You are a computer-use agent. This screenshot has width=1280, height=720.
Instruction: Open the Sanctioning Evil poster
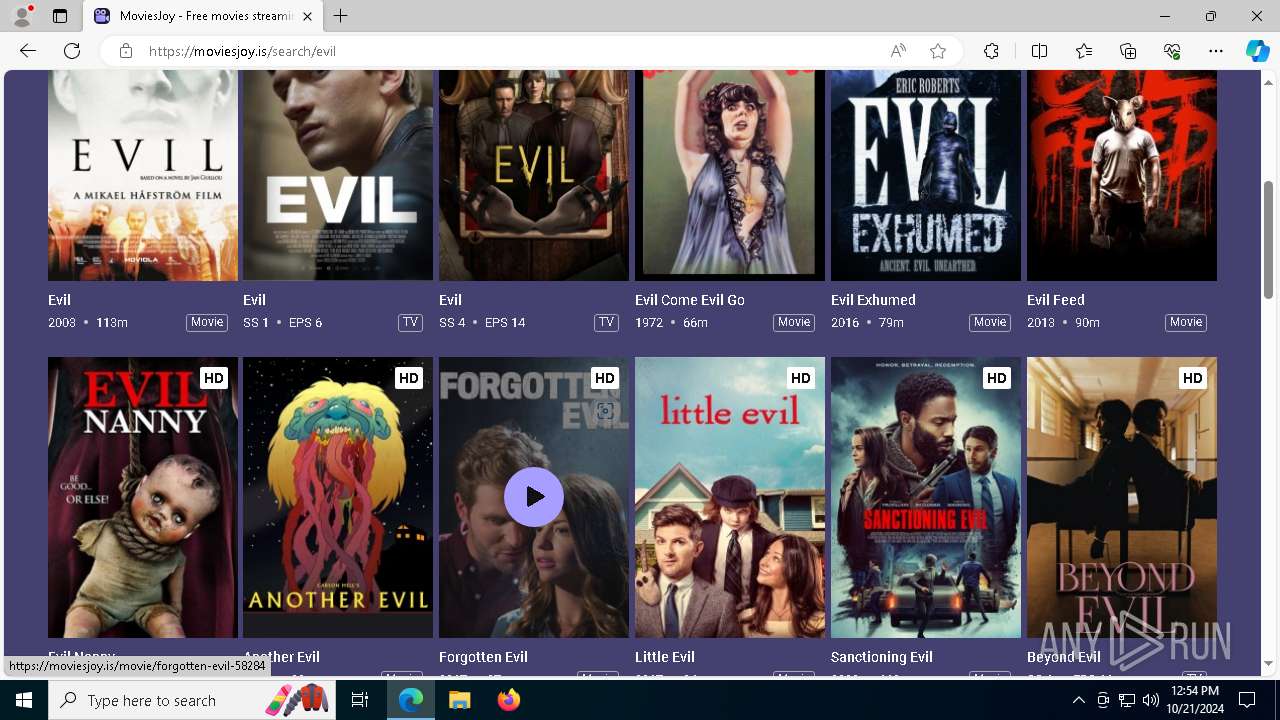point(926,497)
